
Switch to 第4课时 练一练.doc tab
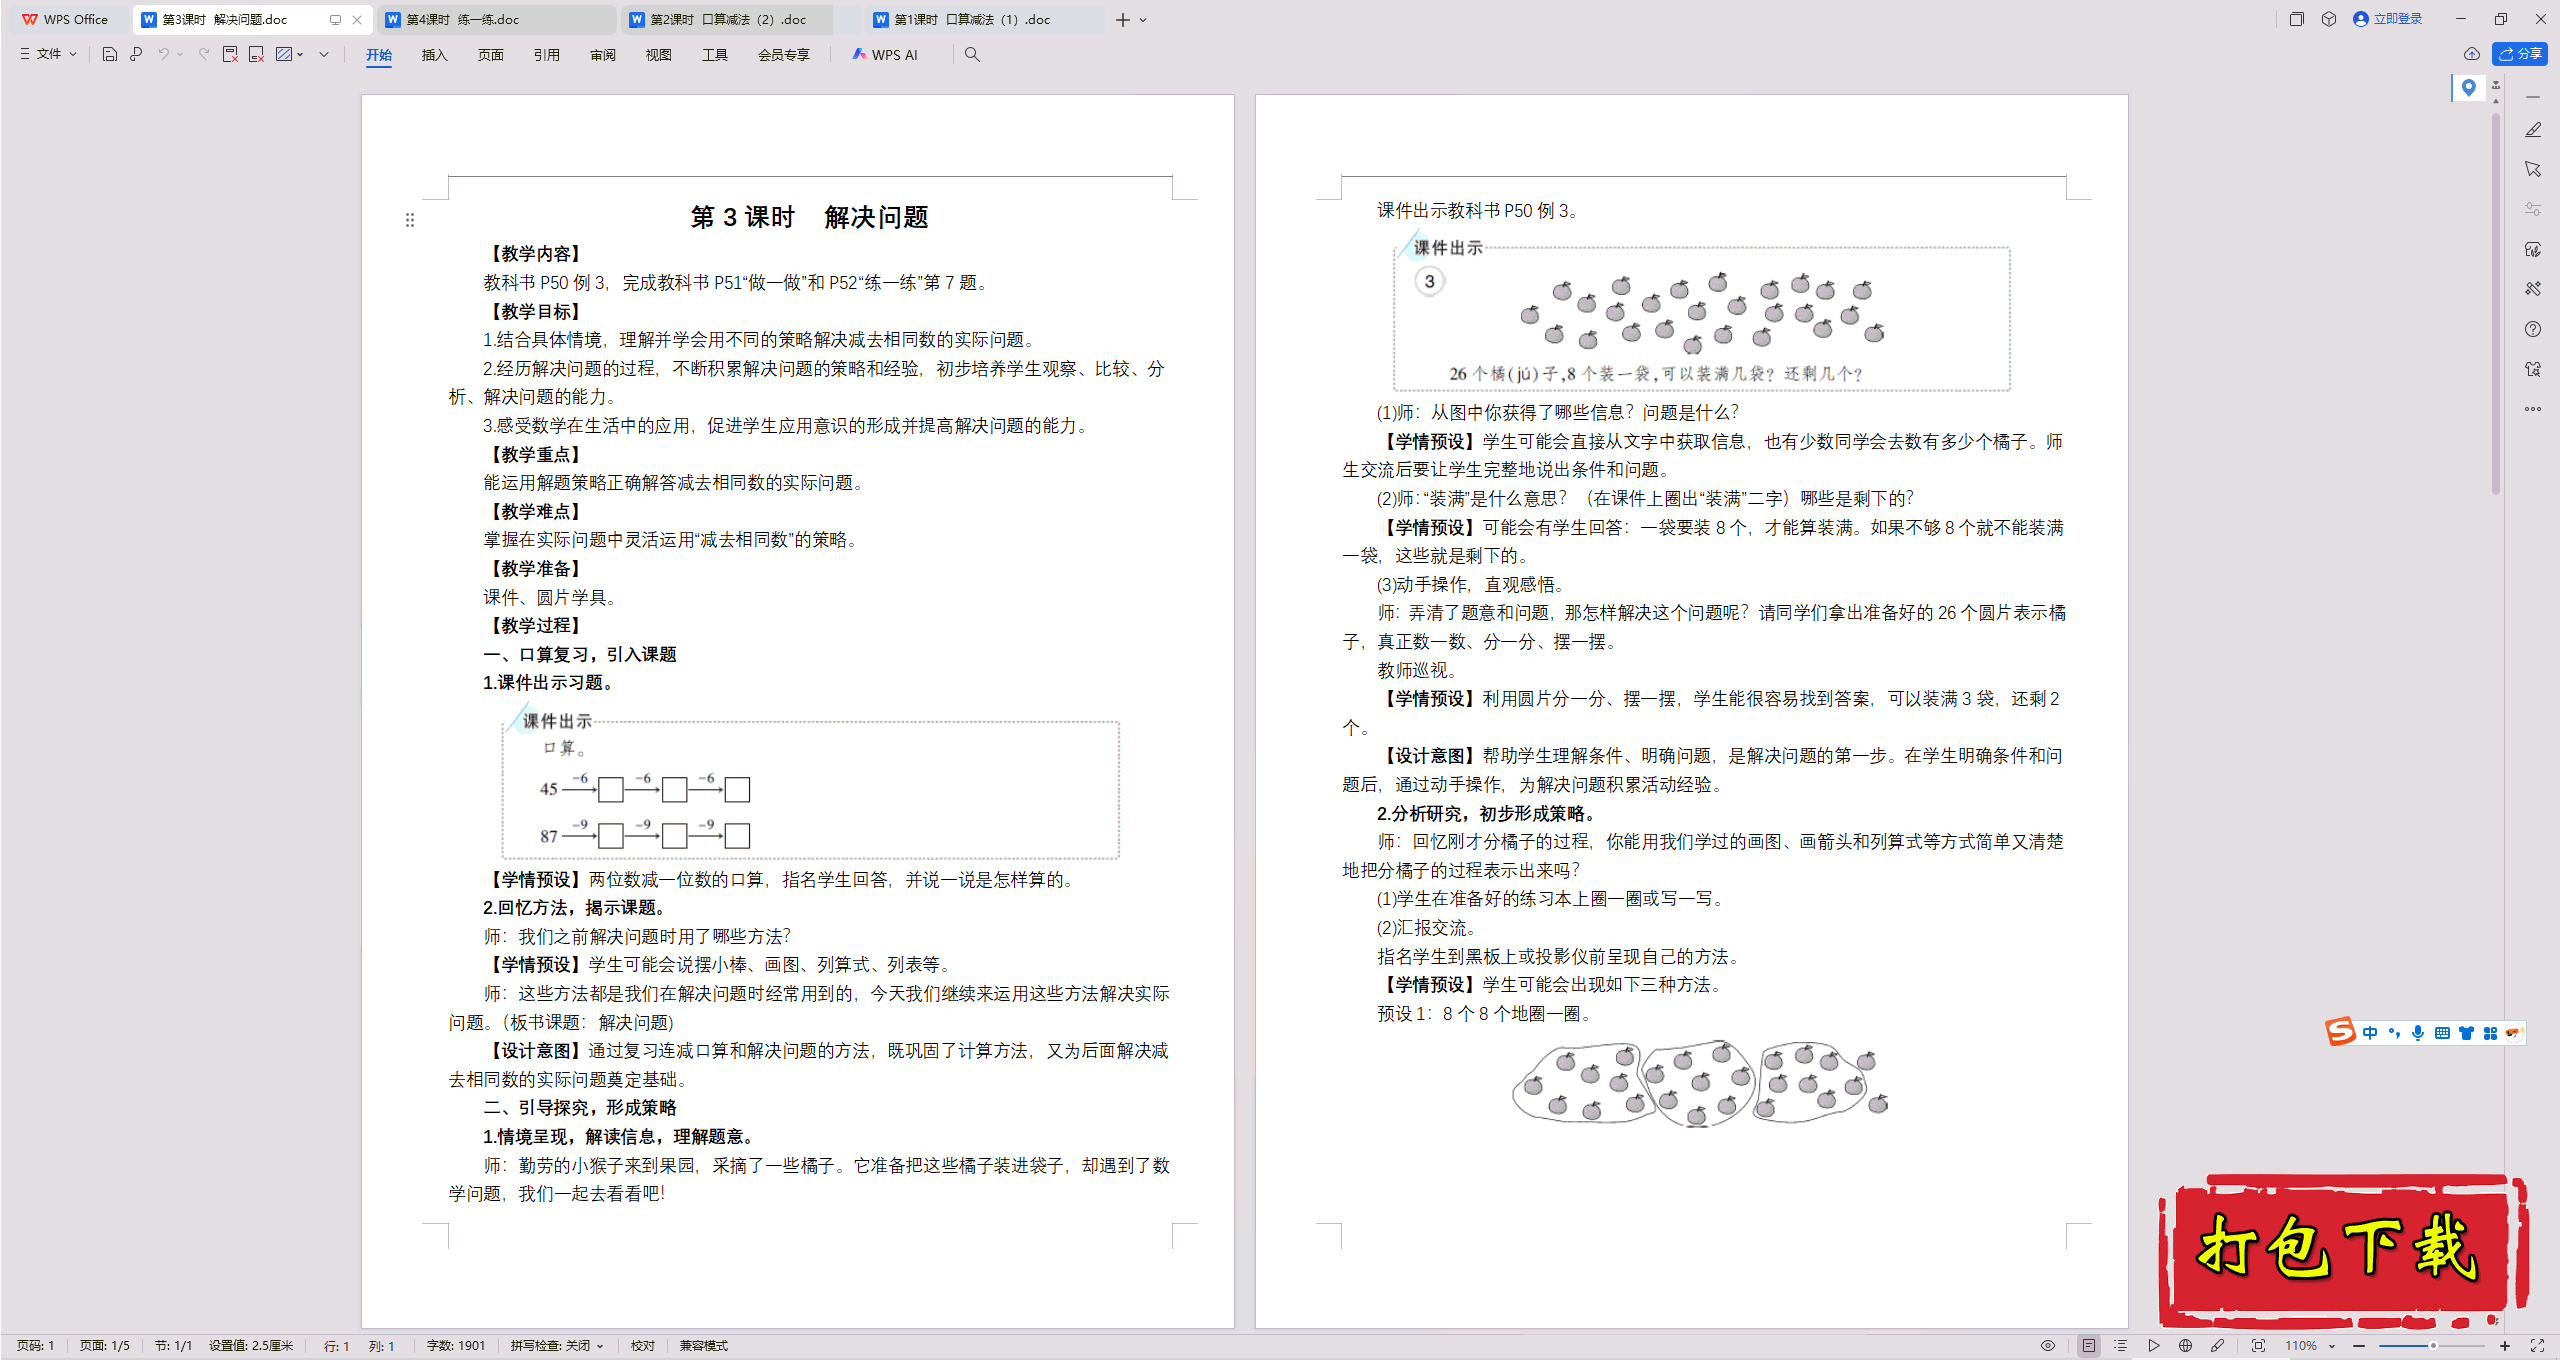click(x=496, y=19)
